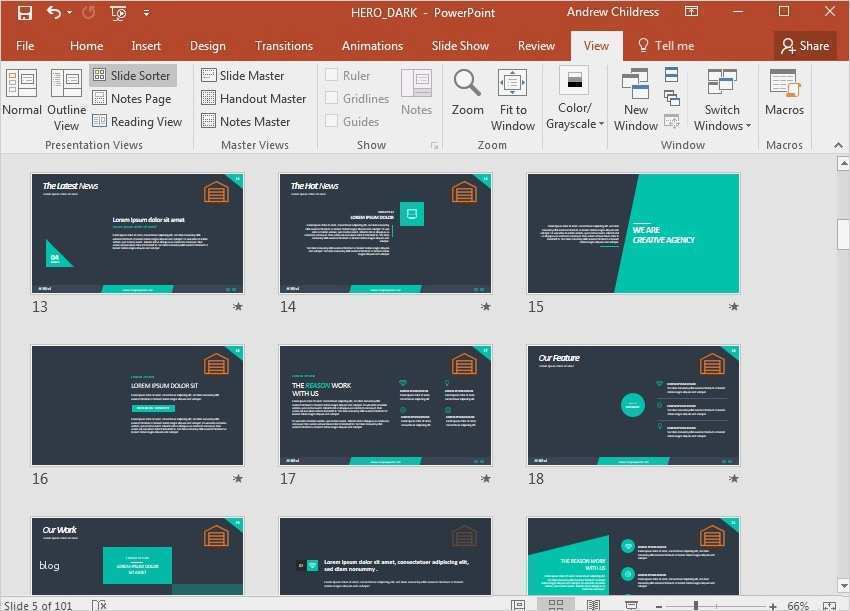The width and height of the screenshot is (850, 611).
Task: Open the Review ribbon tab
Action: pos(536,45)
